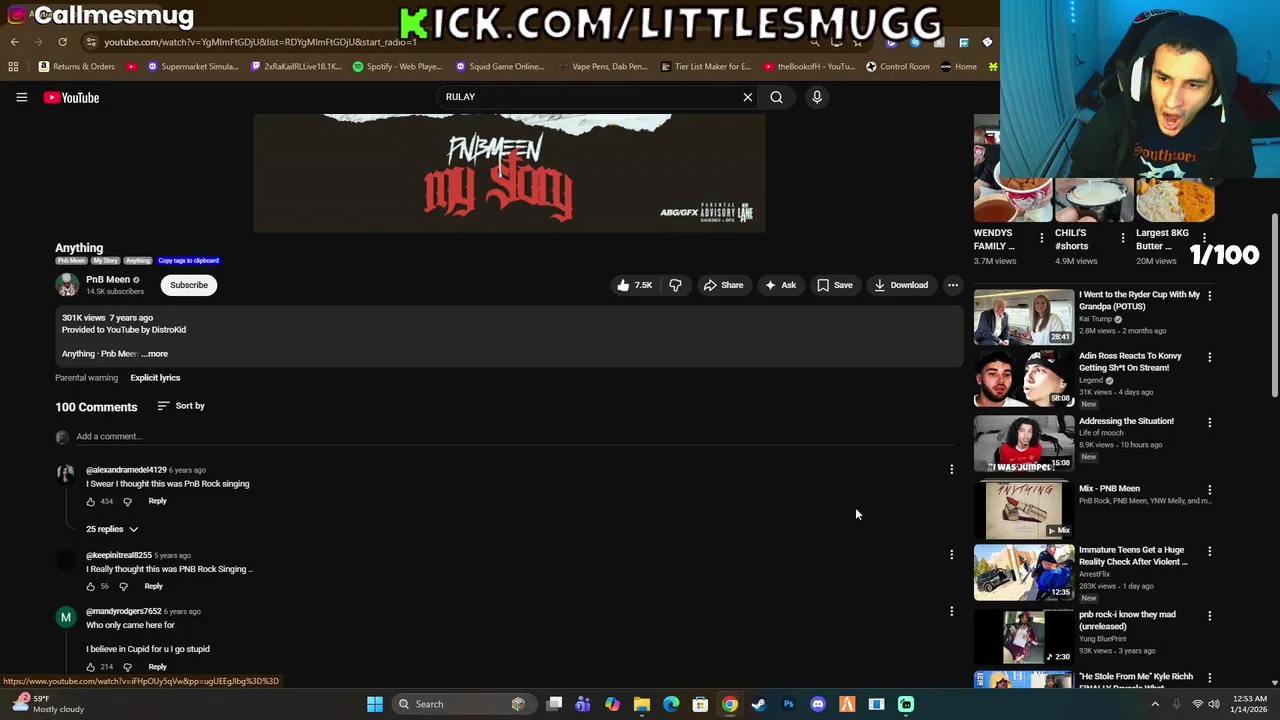Open options menu for mandyrodgers7652 comment
This screenshot has height=720, width=1280.
951,611
